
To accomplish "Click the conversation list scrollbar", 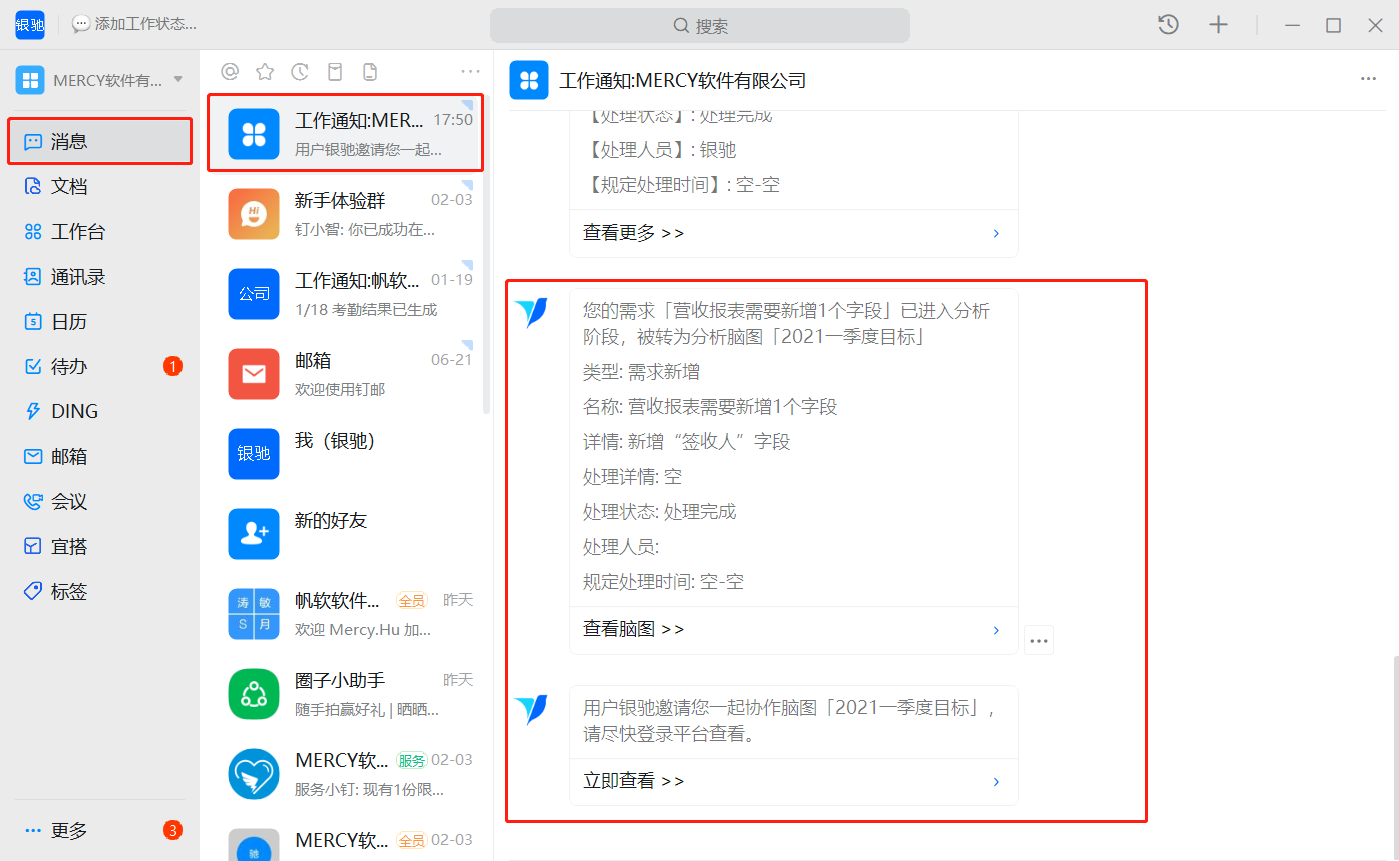I will pos(487,253).
